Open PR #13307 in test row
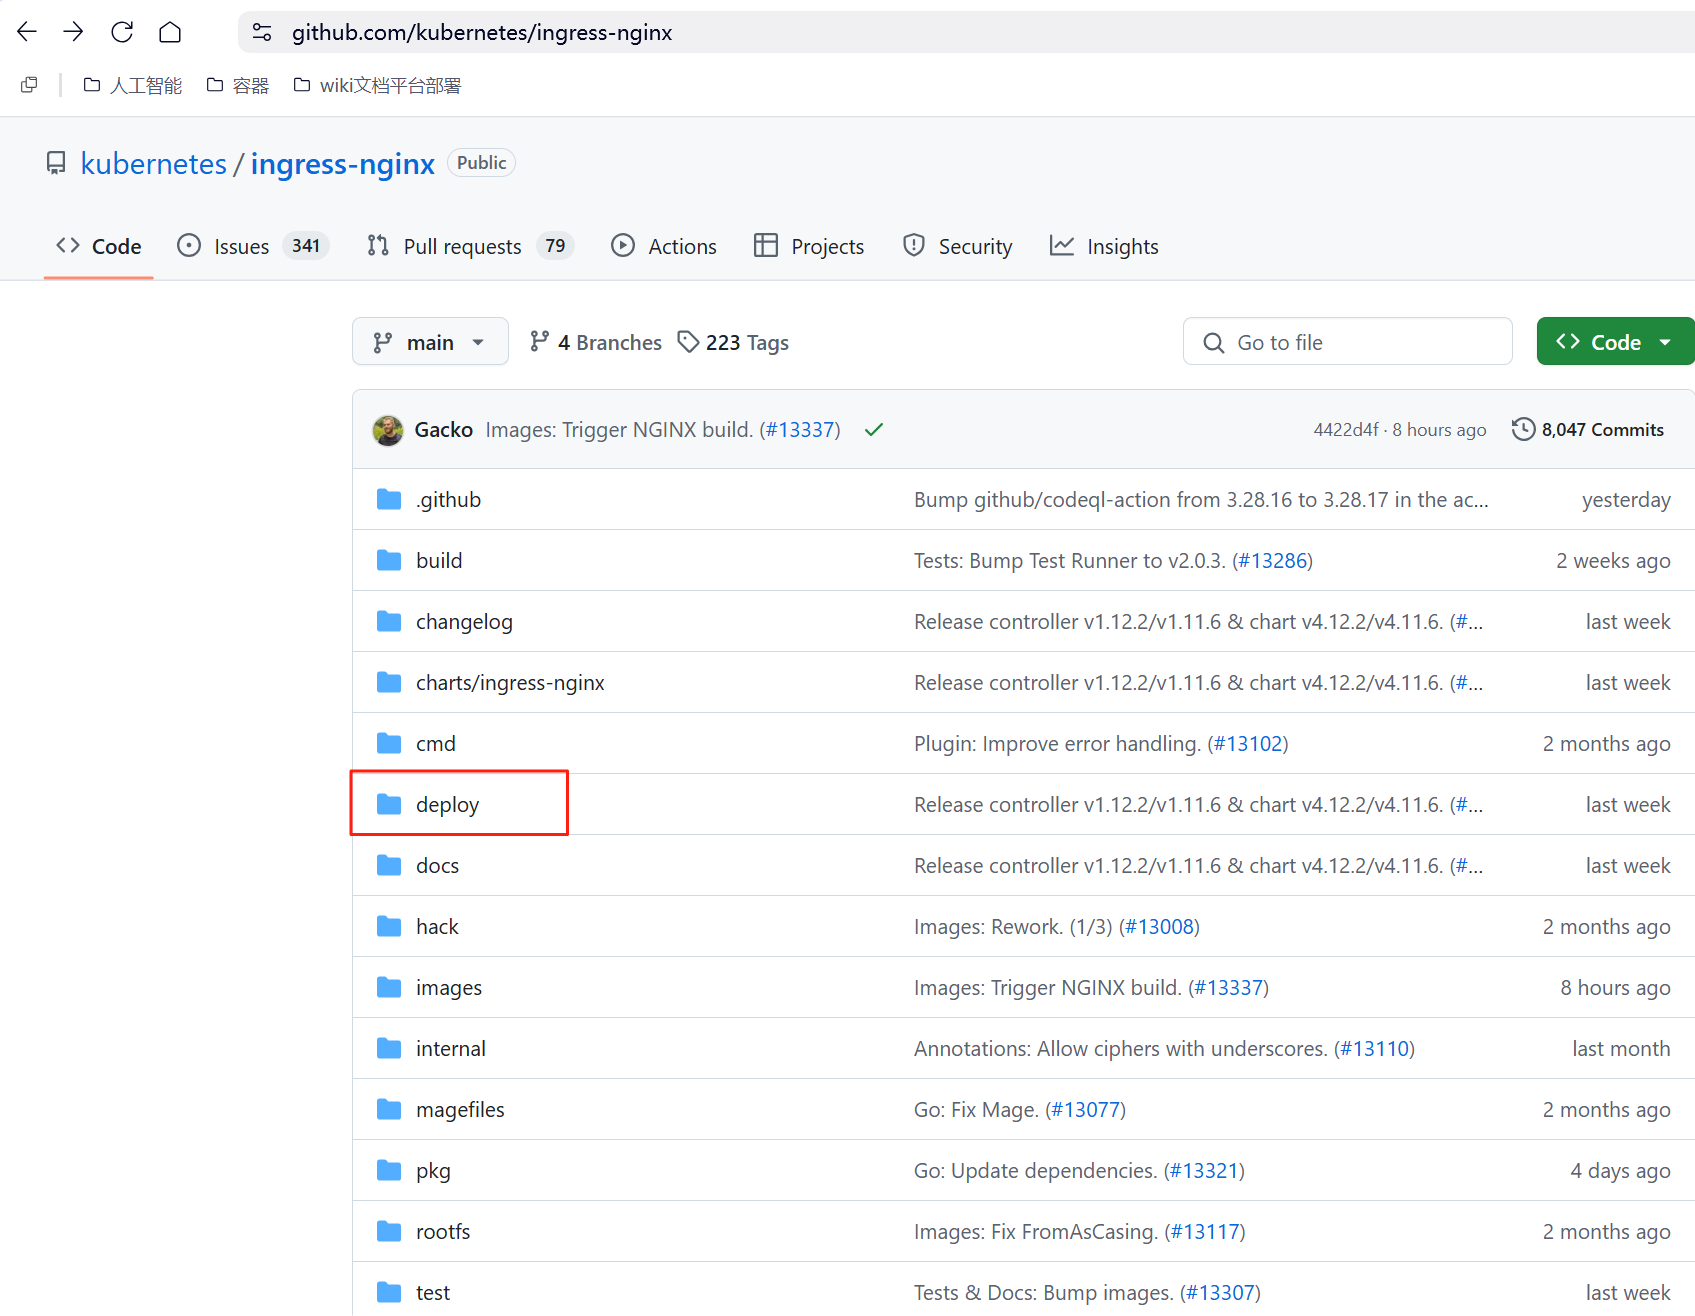Screen dimensions: 1695x1316 (x=1220, y=1292)
